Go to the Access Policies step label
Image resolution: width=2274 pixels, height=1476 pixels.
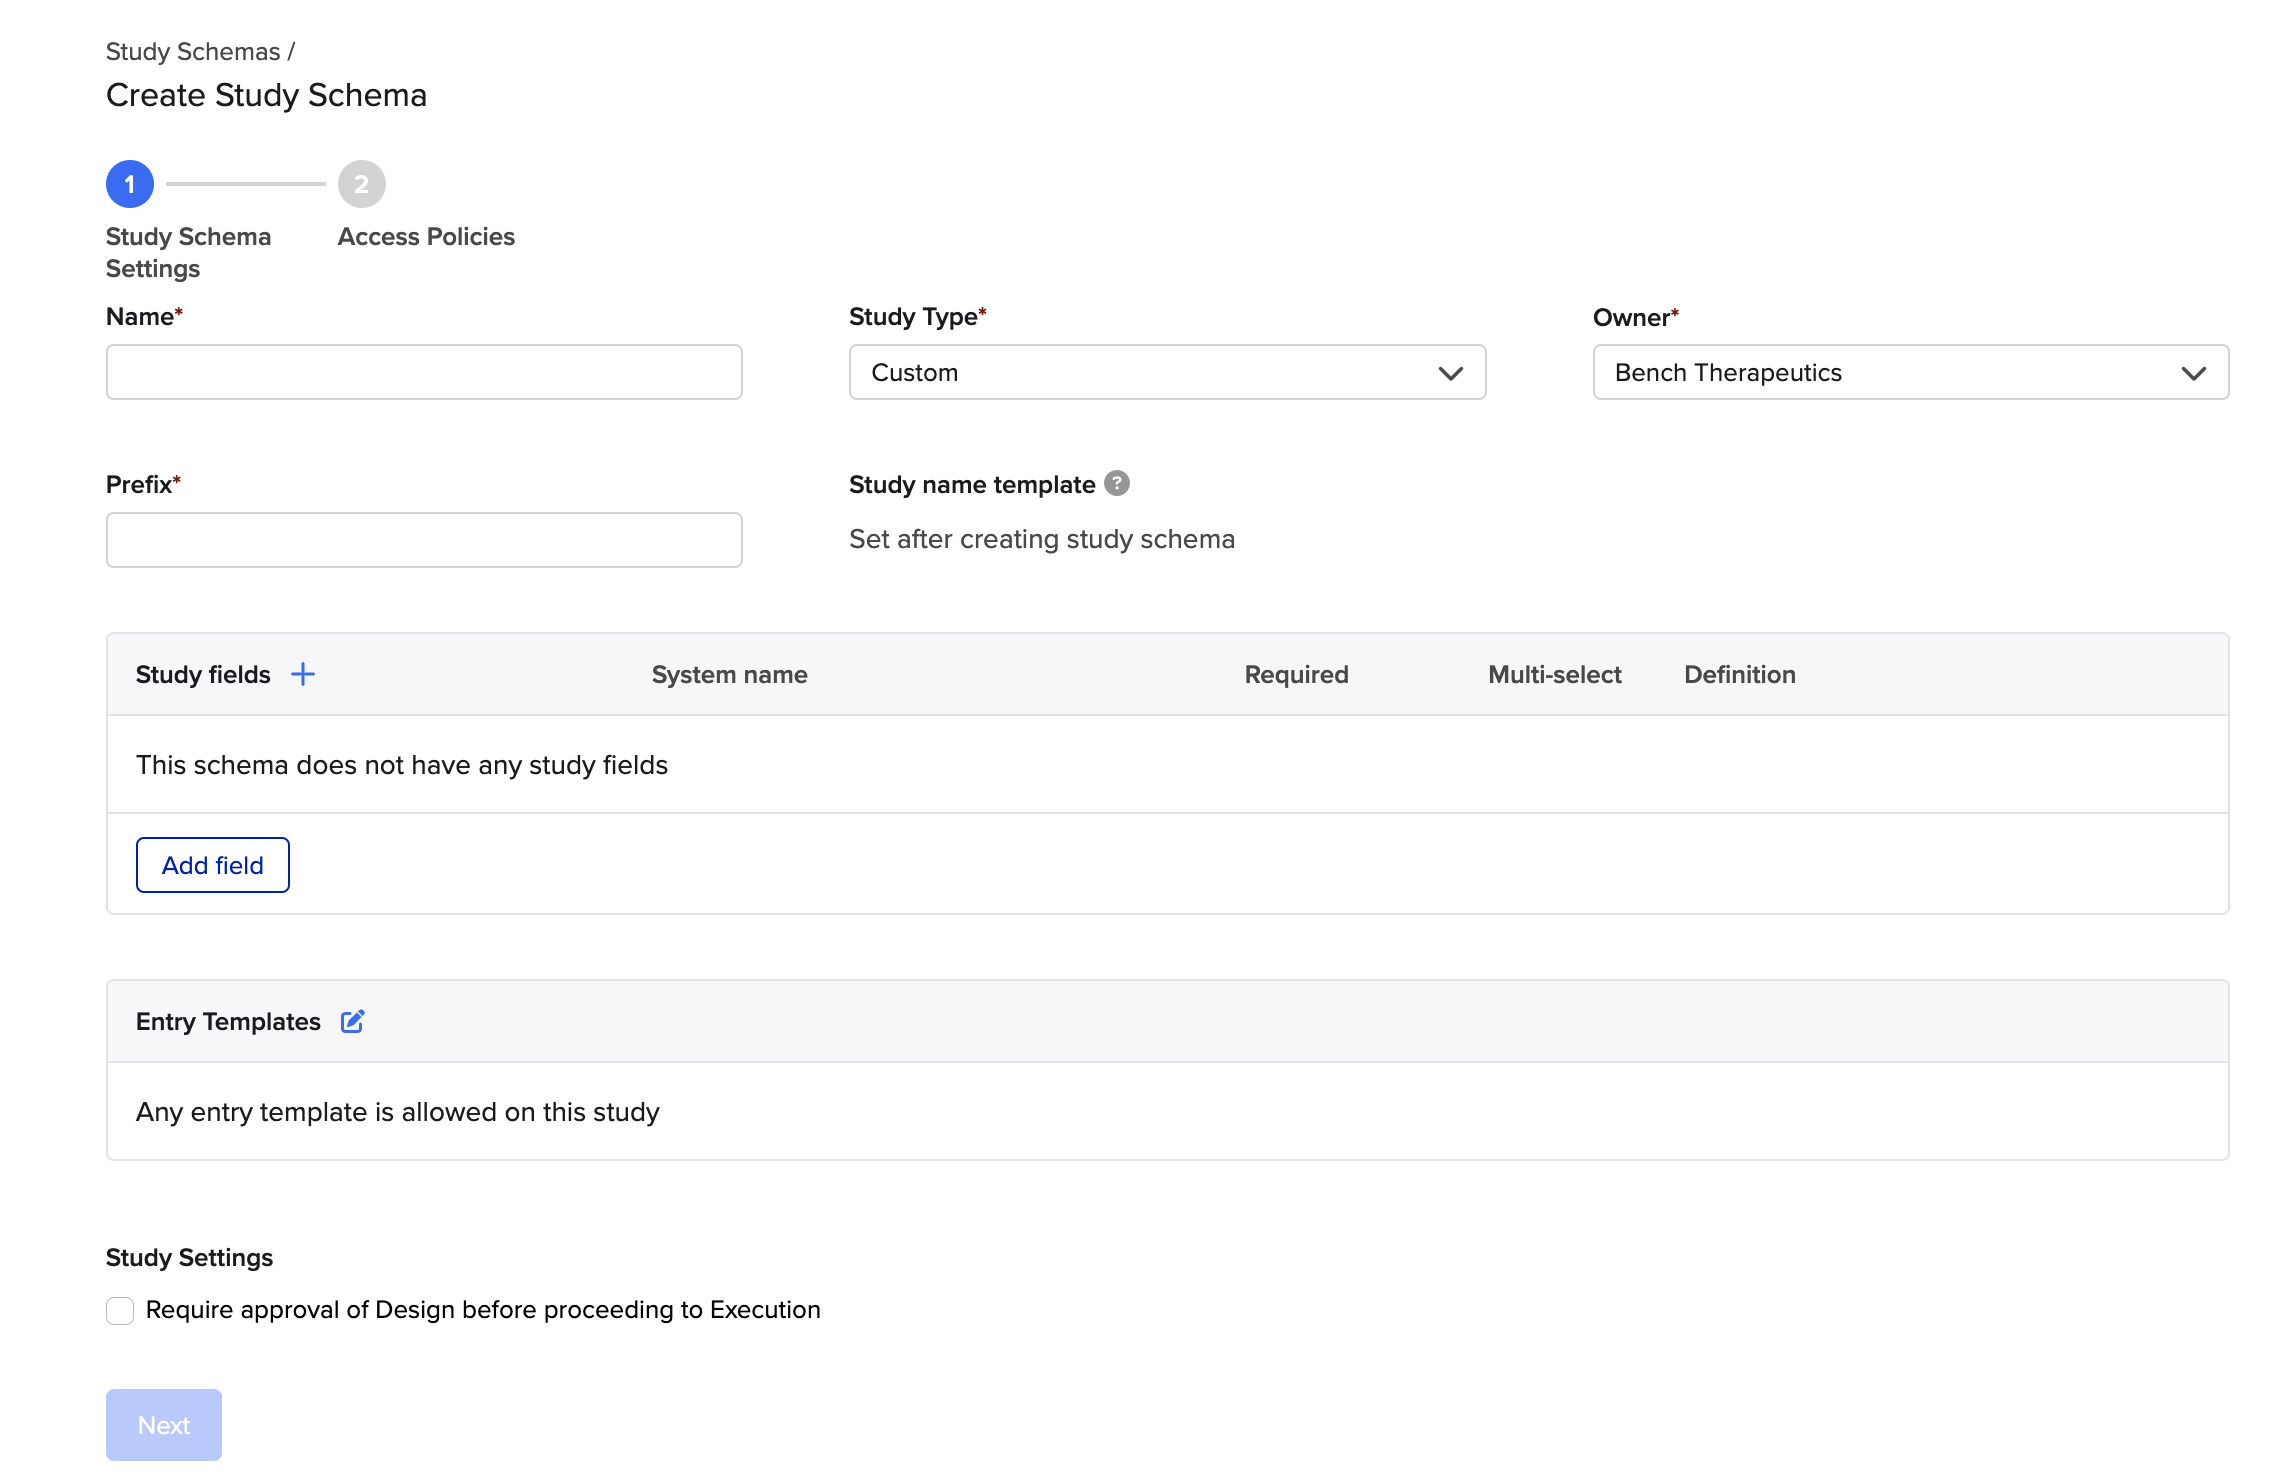[426, 237]
